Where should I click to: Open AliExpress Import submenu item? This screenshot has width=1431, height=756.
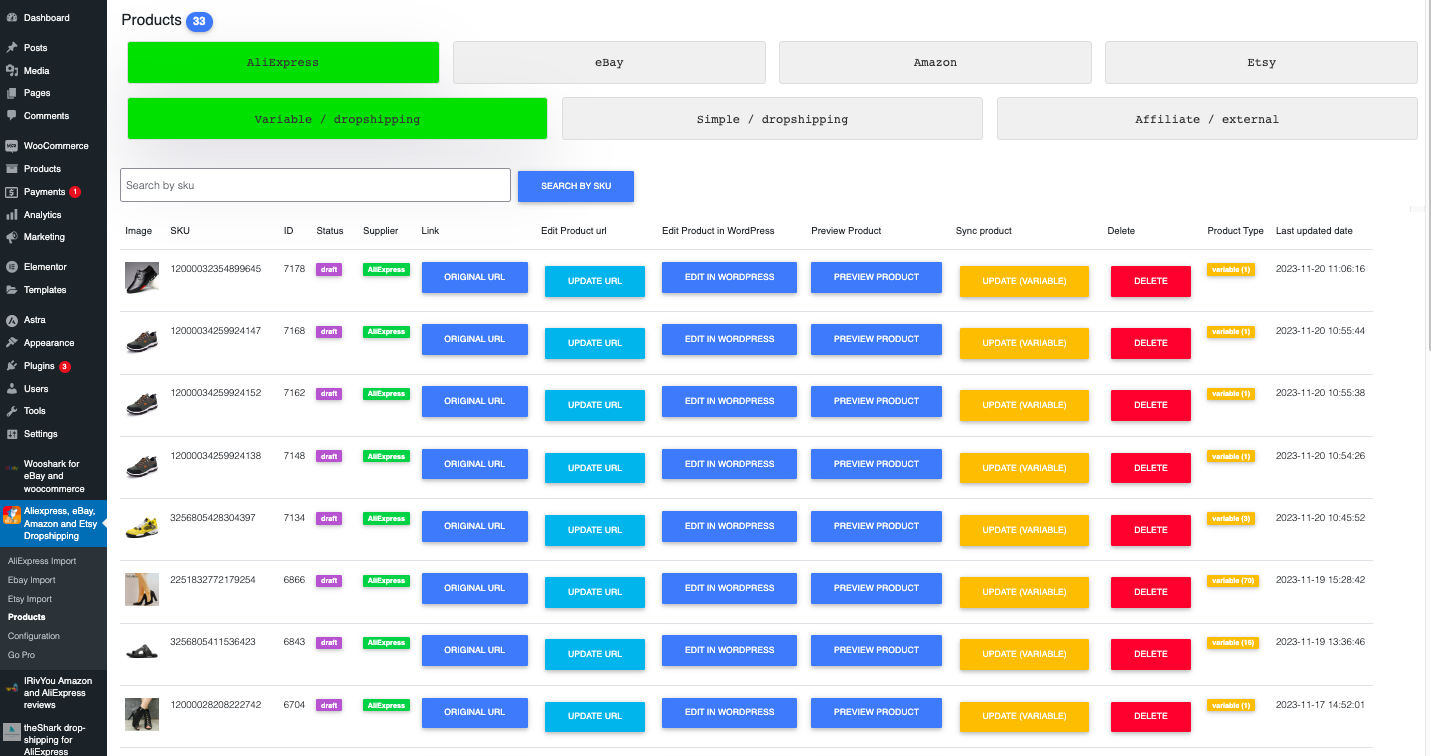pyautogui.click(x=42, y=561)
